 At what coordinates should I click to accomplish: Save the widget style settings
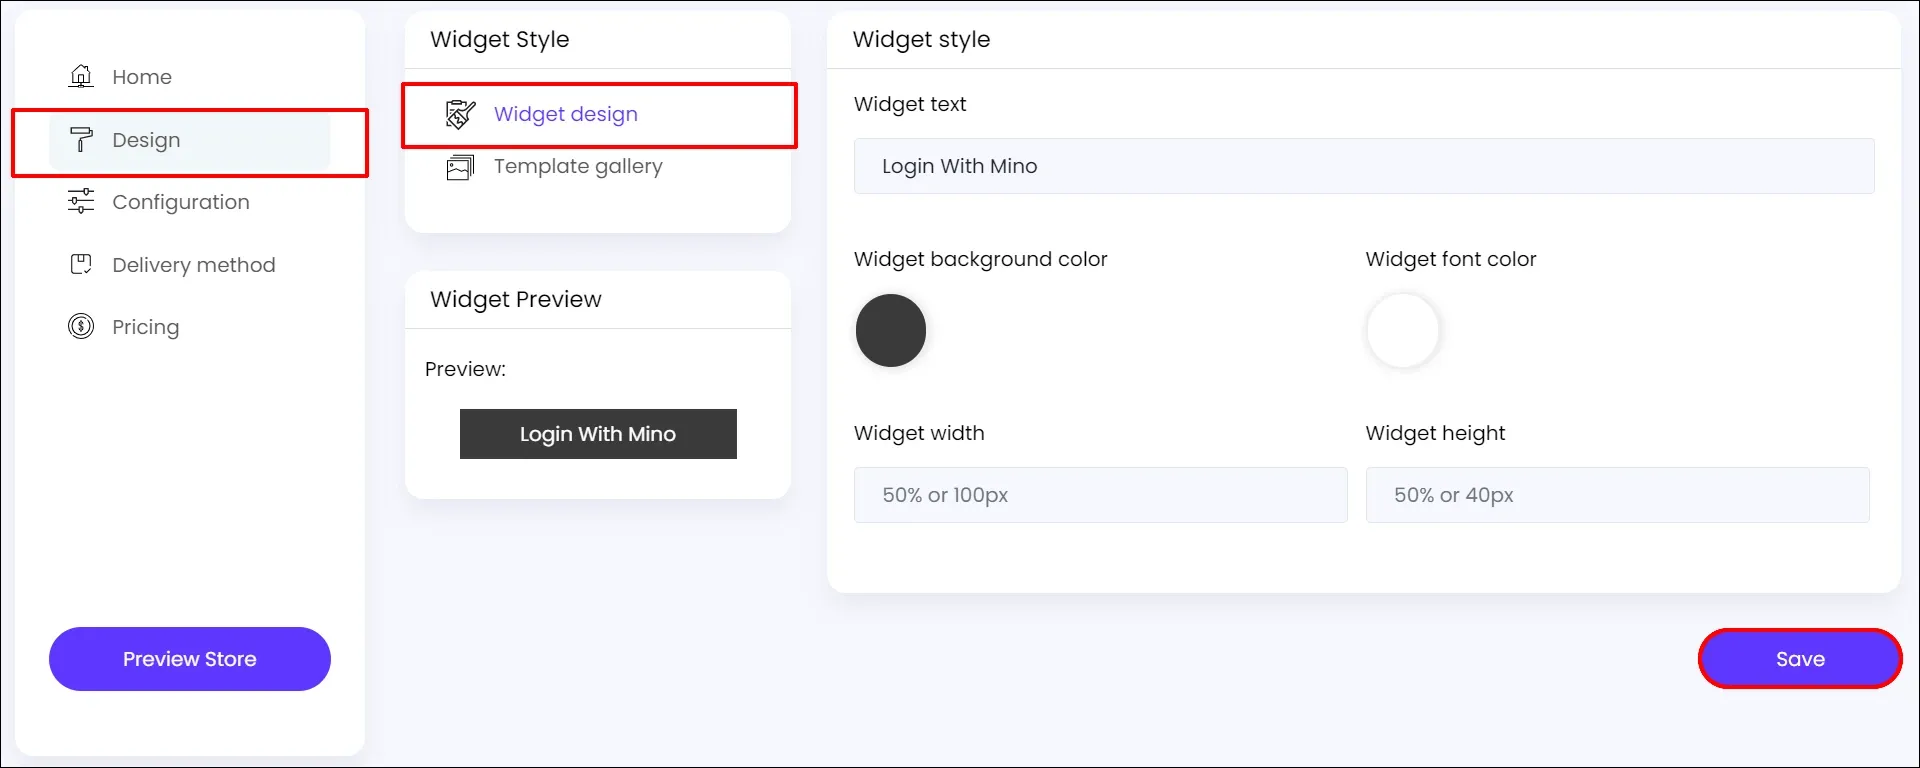(1800, 659)
